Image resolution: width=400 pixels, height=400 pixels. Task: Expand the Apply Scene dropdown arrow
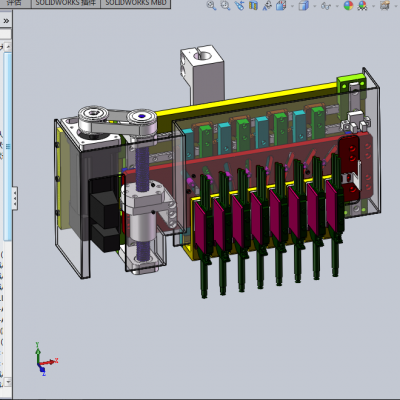tap(373, 6)
